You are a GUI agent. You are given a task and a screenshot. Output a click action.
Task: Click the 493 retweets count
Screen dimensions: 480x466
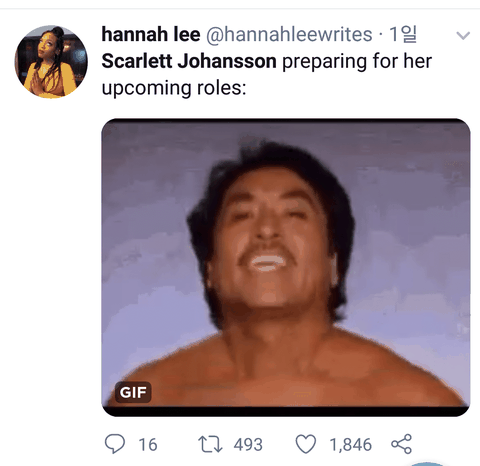[x=248, y=445]
